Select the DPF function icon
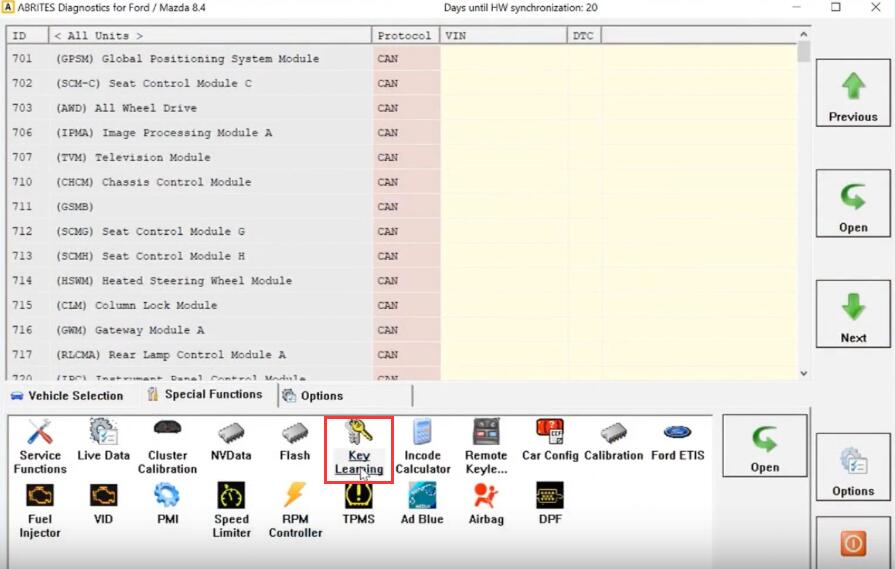The width and height of the screenshot is (895, 569). 550,504
